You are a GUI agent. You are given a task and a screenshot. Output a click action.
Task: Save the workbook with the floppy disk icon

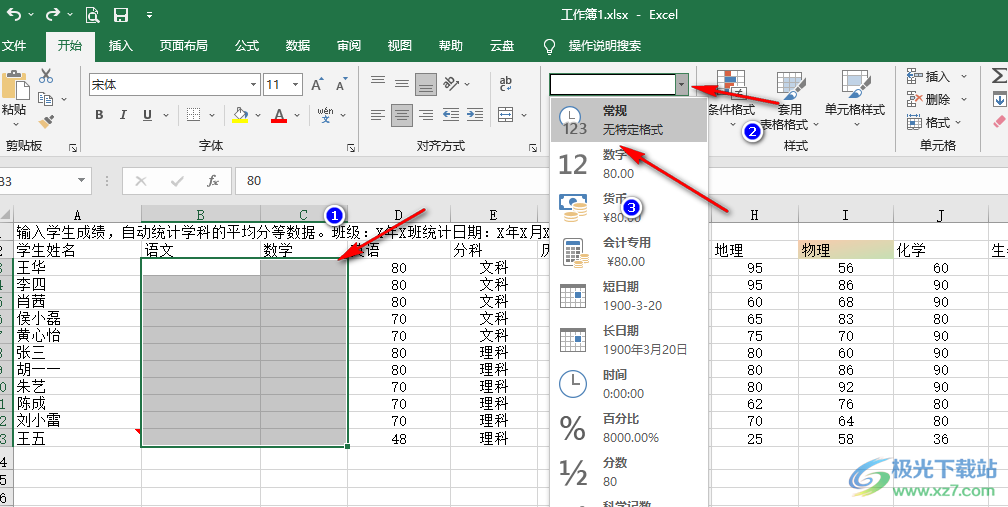[120, 14]
